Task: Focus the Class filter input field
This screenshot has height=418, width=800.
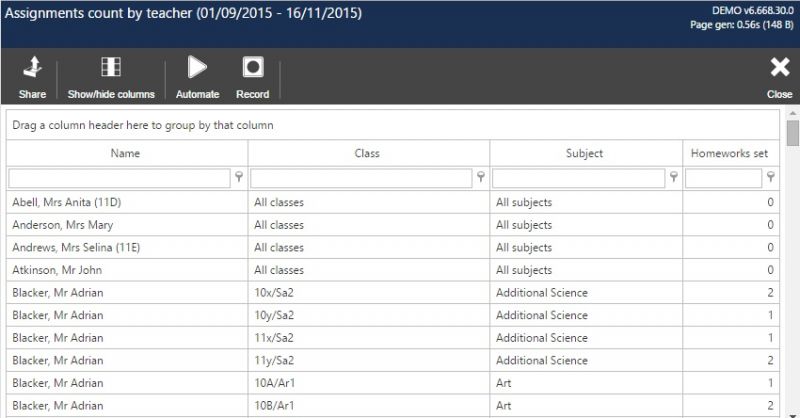Action: pyautogui.click(x=361, y=179)
